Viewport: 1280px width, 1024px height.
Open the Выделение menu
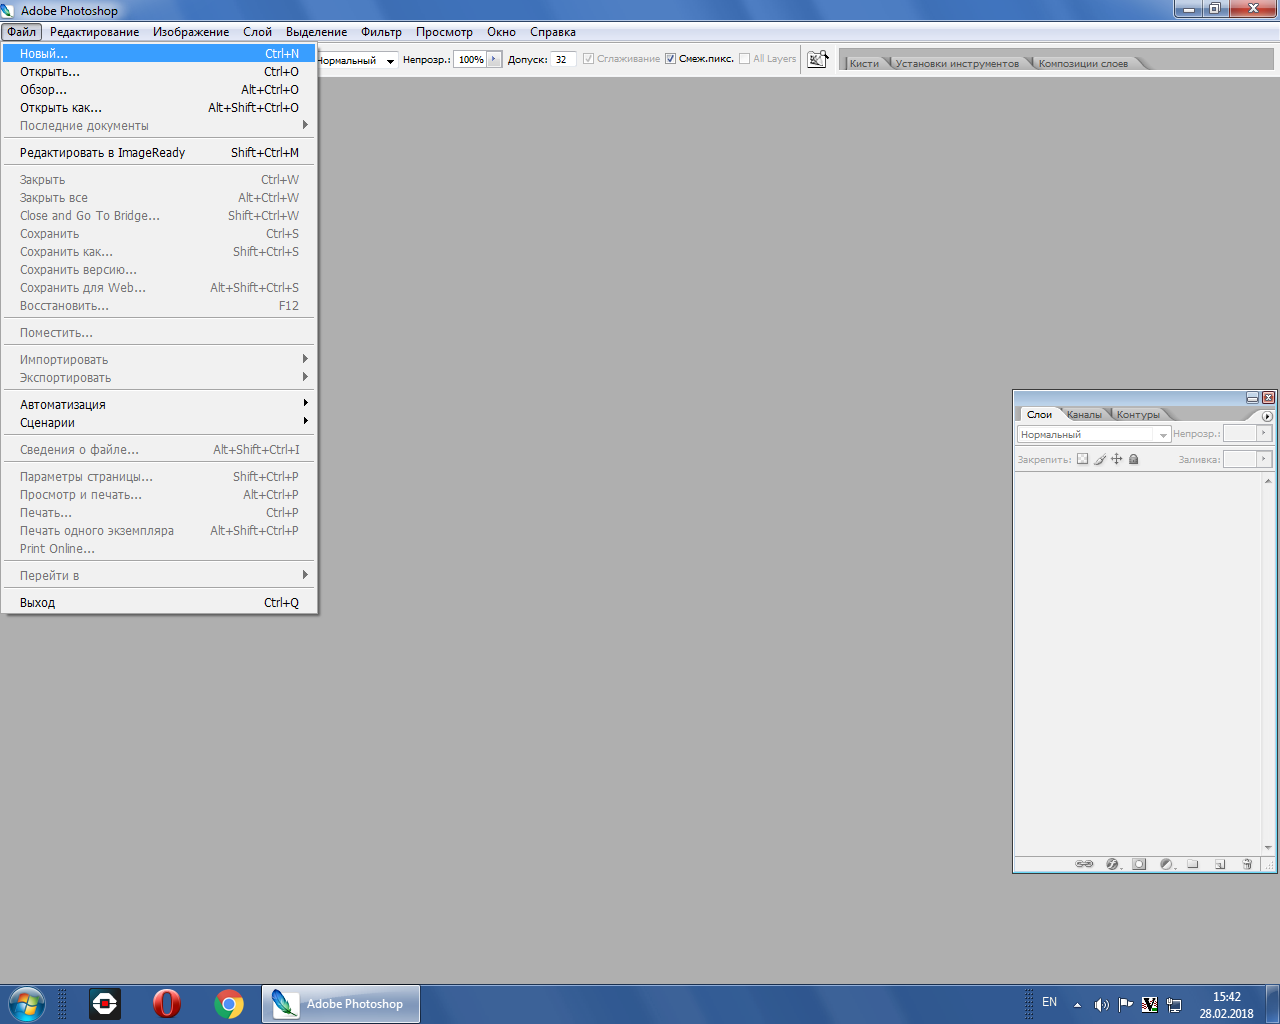click(x=316, y=32)
